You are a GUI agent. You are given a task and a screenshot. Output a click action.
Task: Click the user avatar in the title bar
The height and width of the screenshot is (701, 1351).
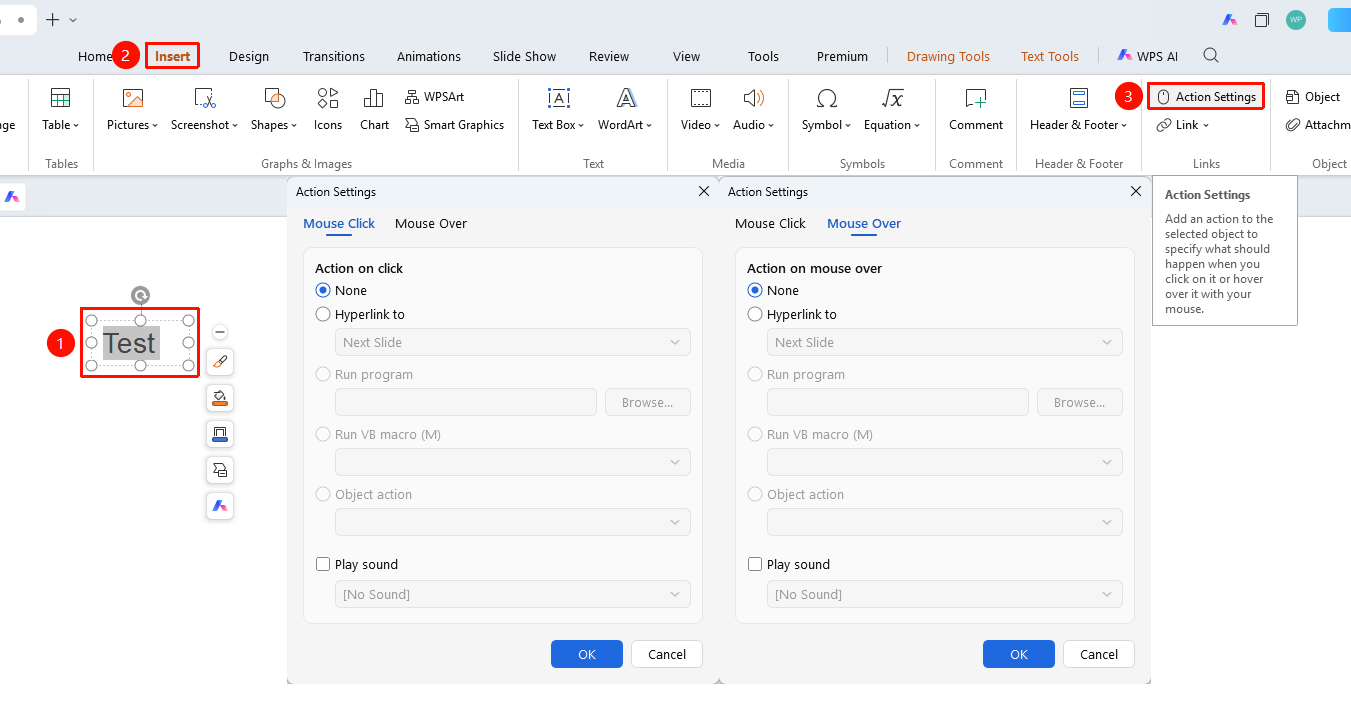[1296, 20]
